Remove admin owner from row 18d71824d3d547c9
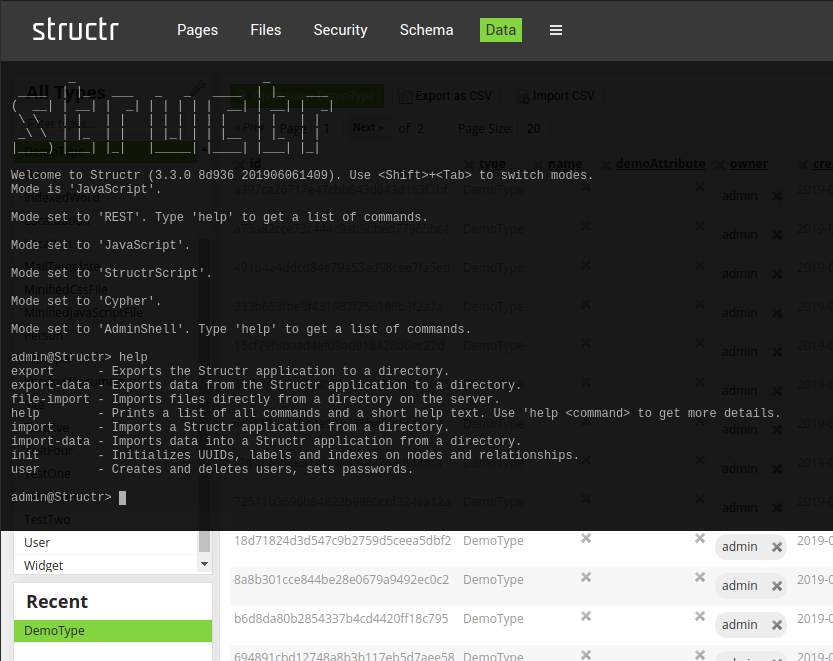This screenshot has width=833, height=661. click(777, 547)
